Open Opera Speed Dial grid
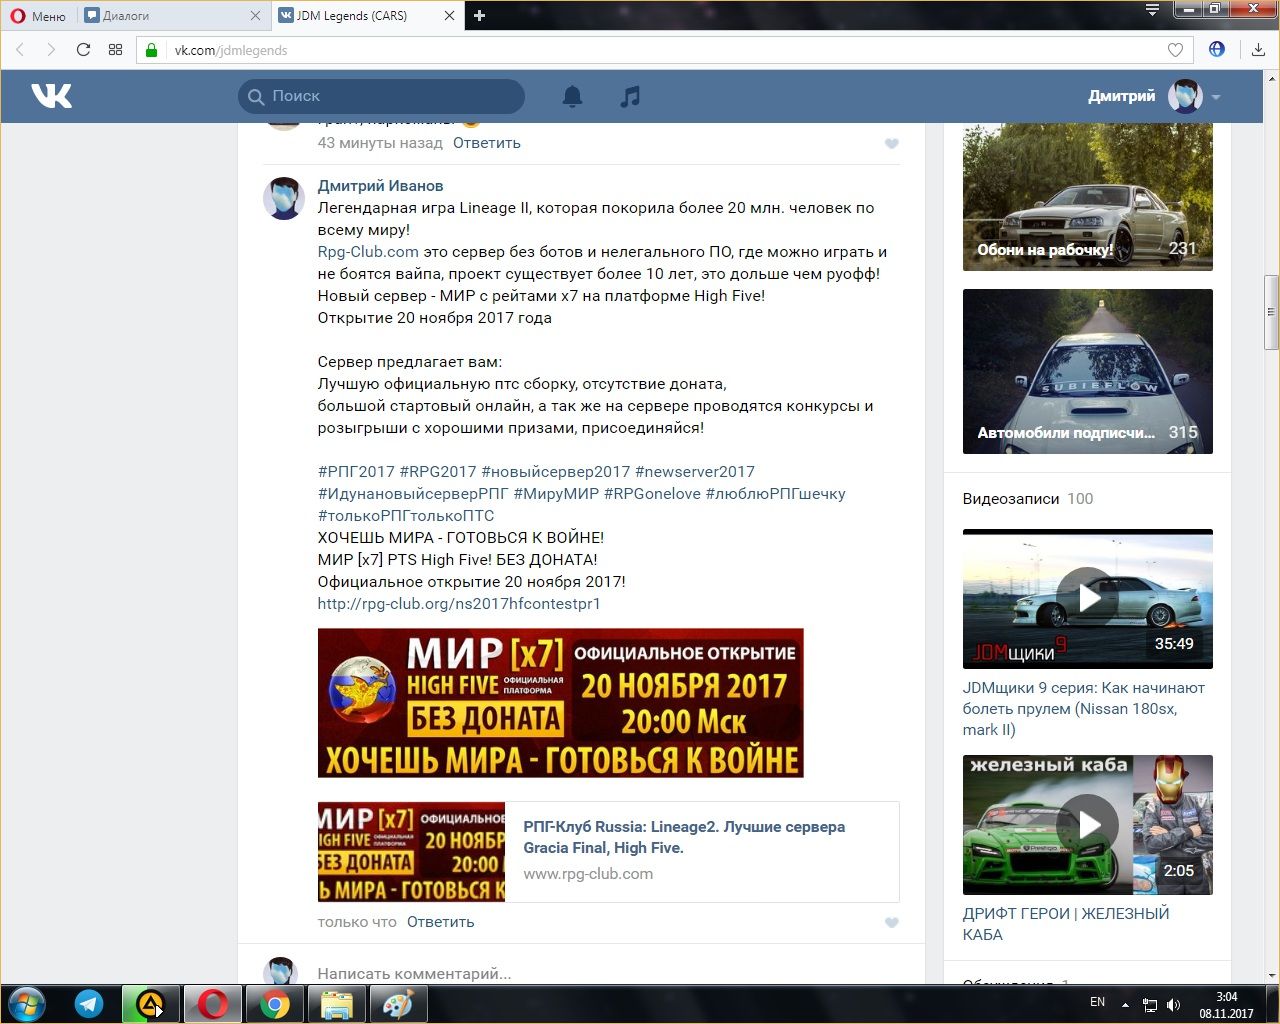The width and height of the screenshot is (1280, 1024). point(115,50)
